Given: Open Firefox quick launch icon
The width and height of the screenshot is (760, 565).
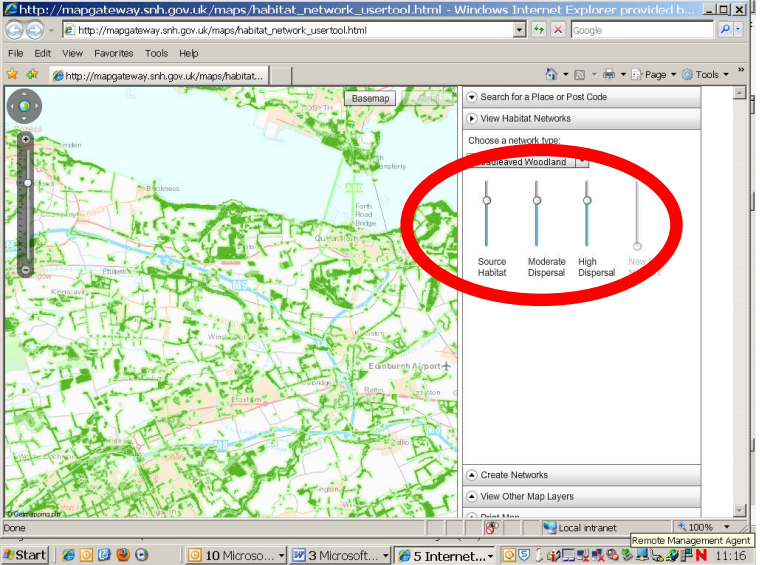Looking at the screenshot, I should click(x=123, y=555).
